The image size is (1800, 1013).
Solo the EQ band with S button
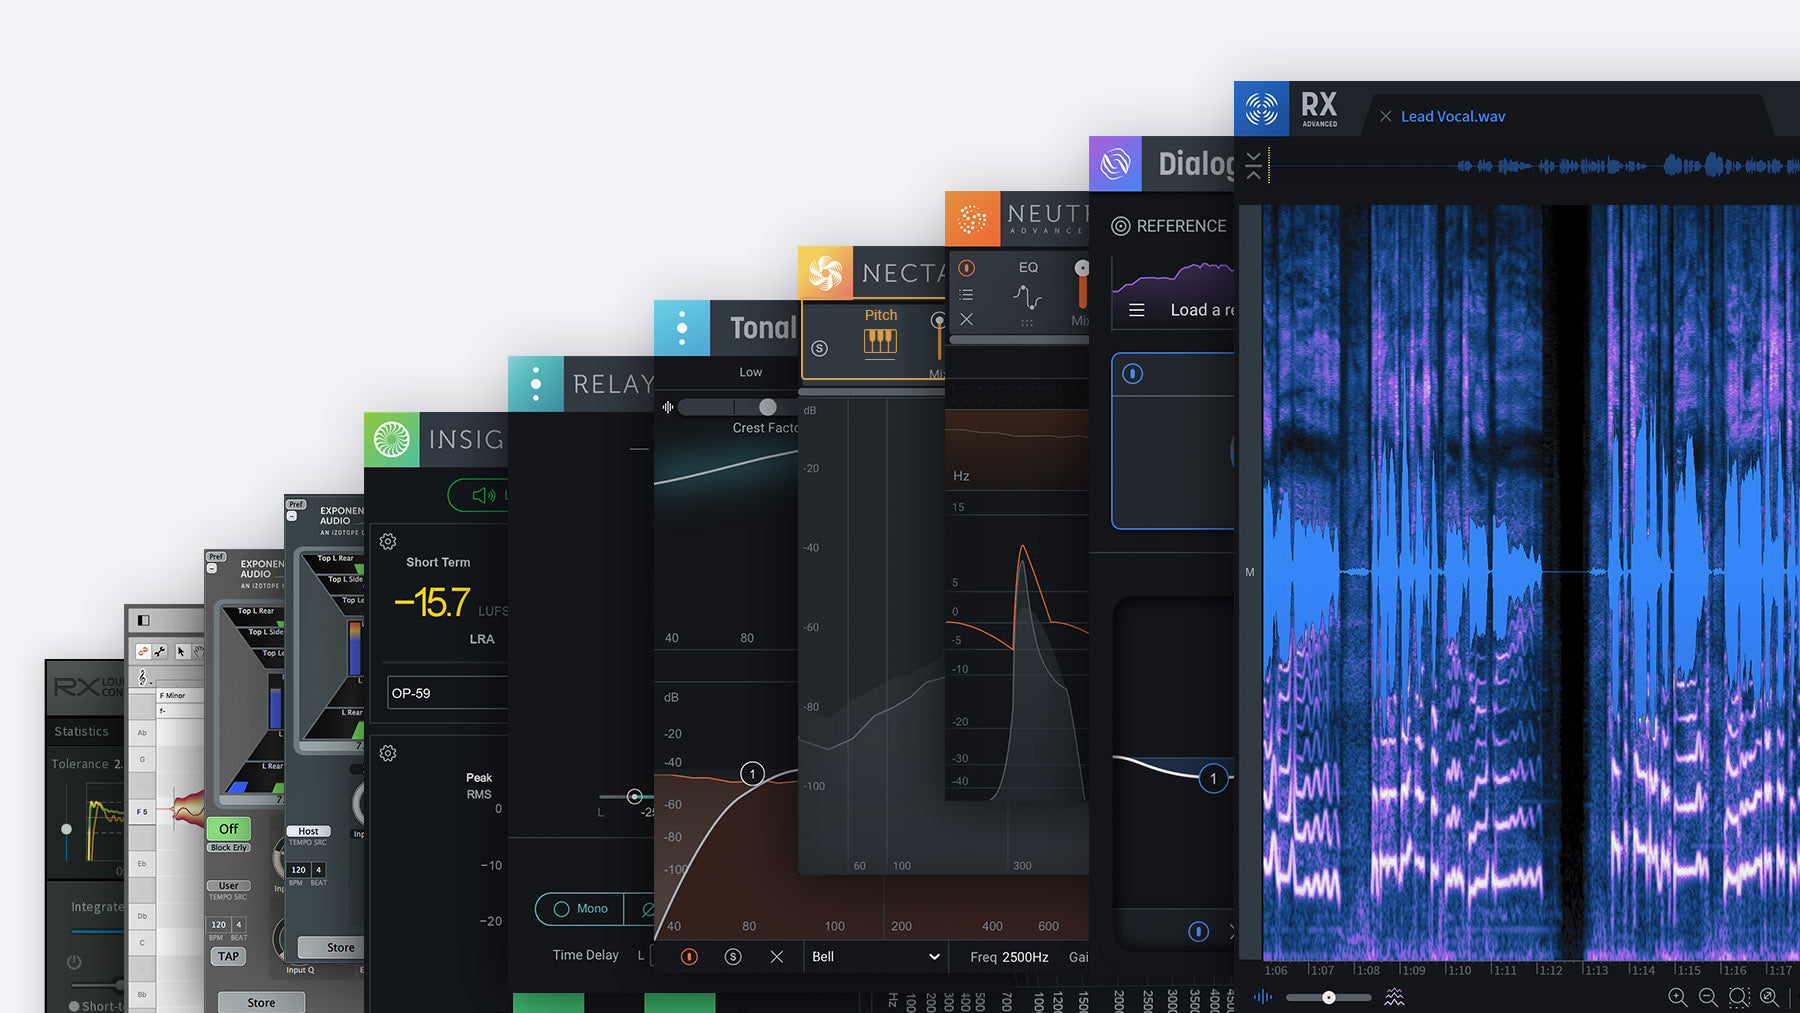click(x=733, y=957)
